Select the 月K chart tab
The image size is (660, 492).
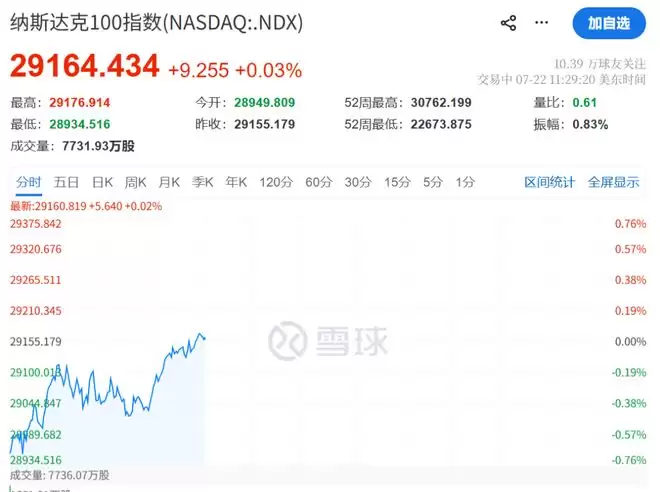[169, 182]
